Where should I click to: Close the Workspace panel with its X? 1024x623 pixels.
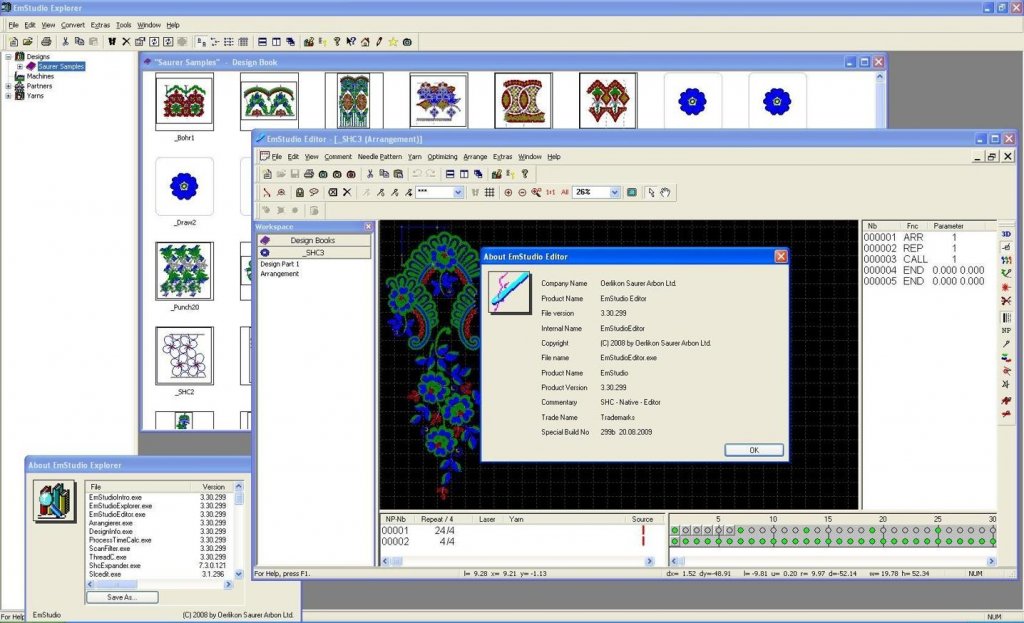(x=368, y=227)
